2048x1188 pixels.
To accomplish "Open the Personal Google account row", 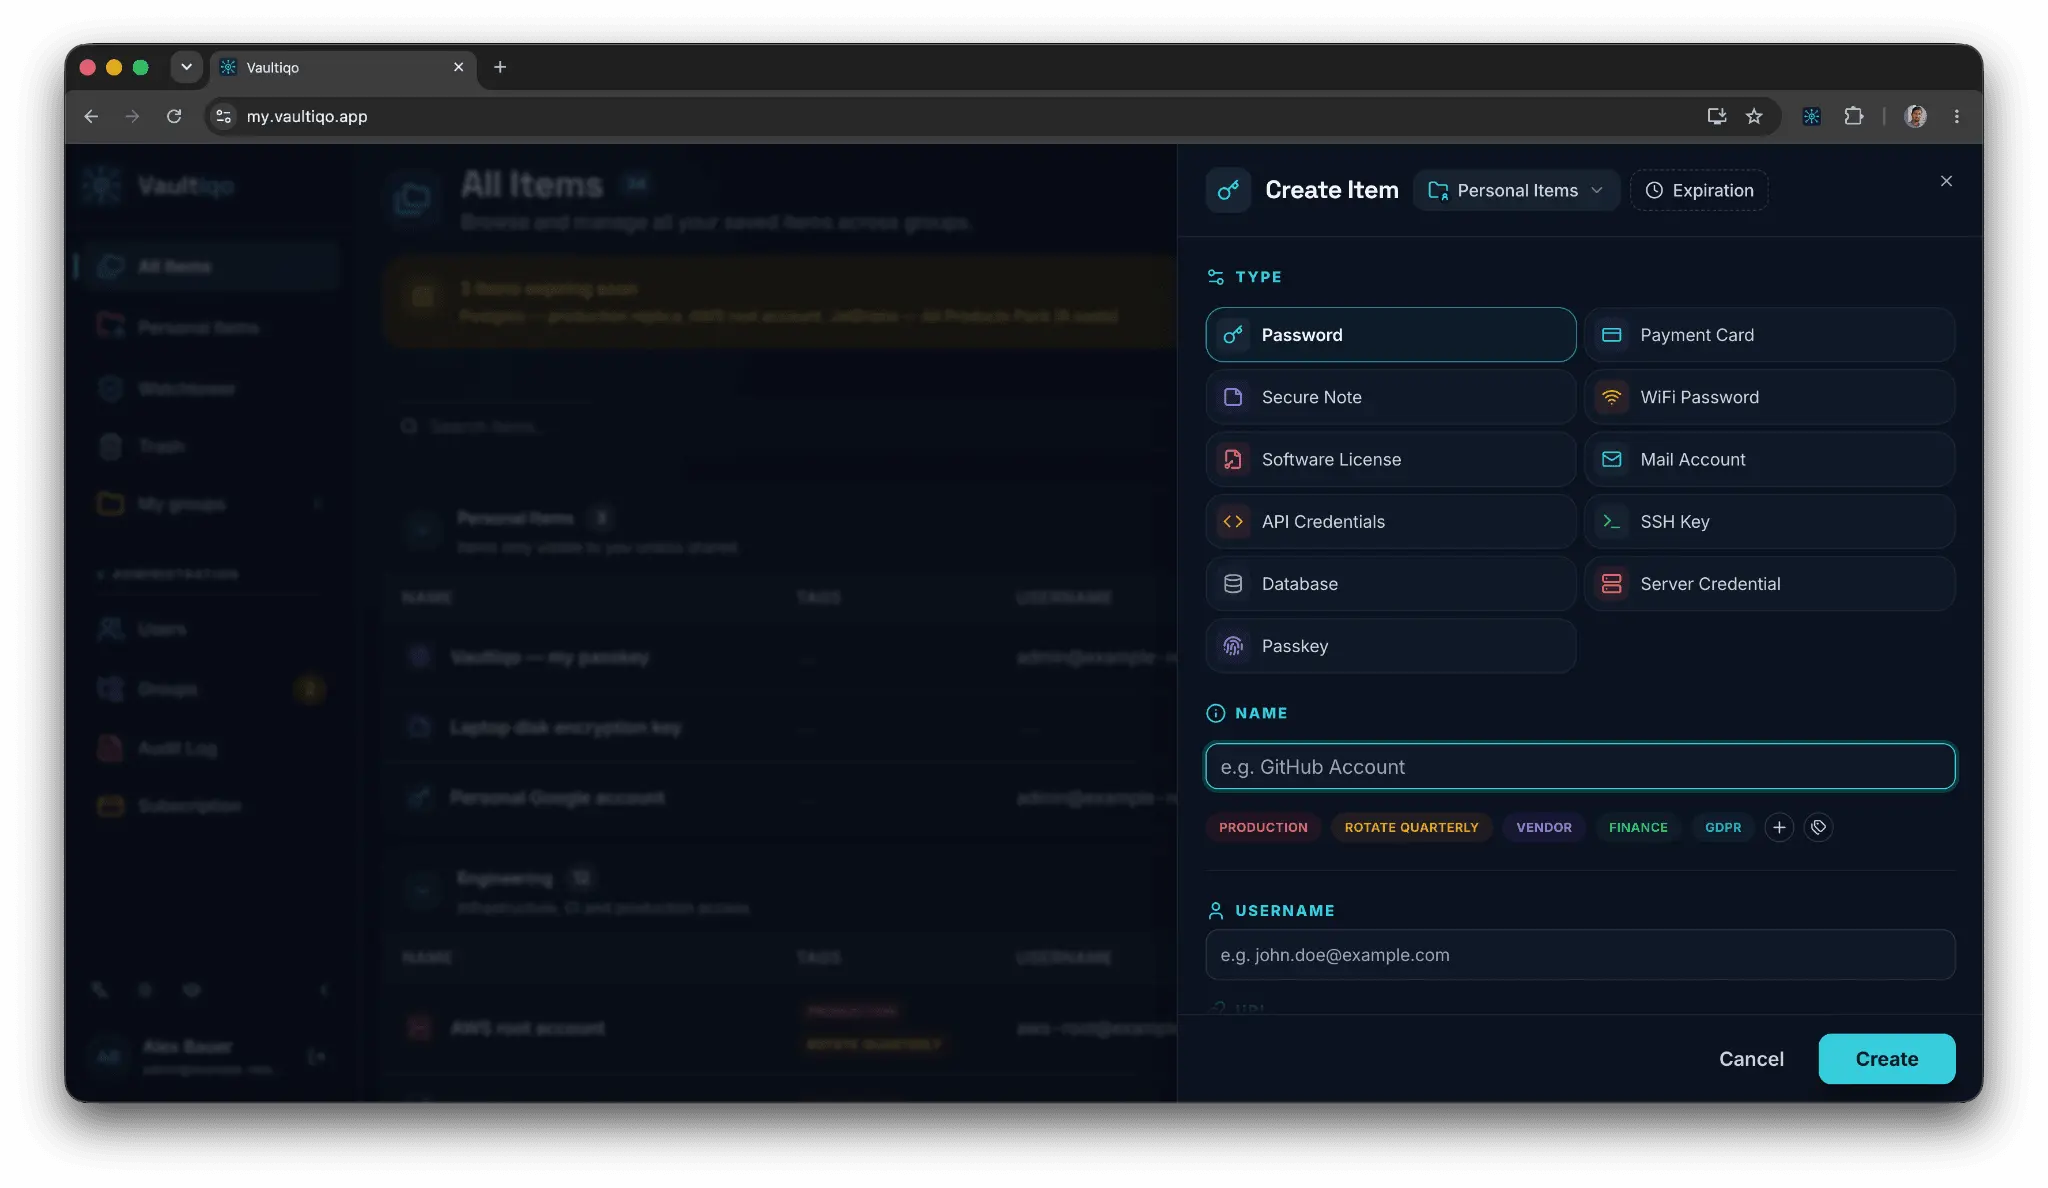I will pyautogui.click(x=780, y=798).
